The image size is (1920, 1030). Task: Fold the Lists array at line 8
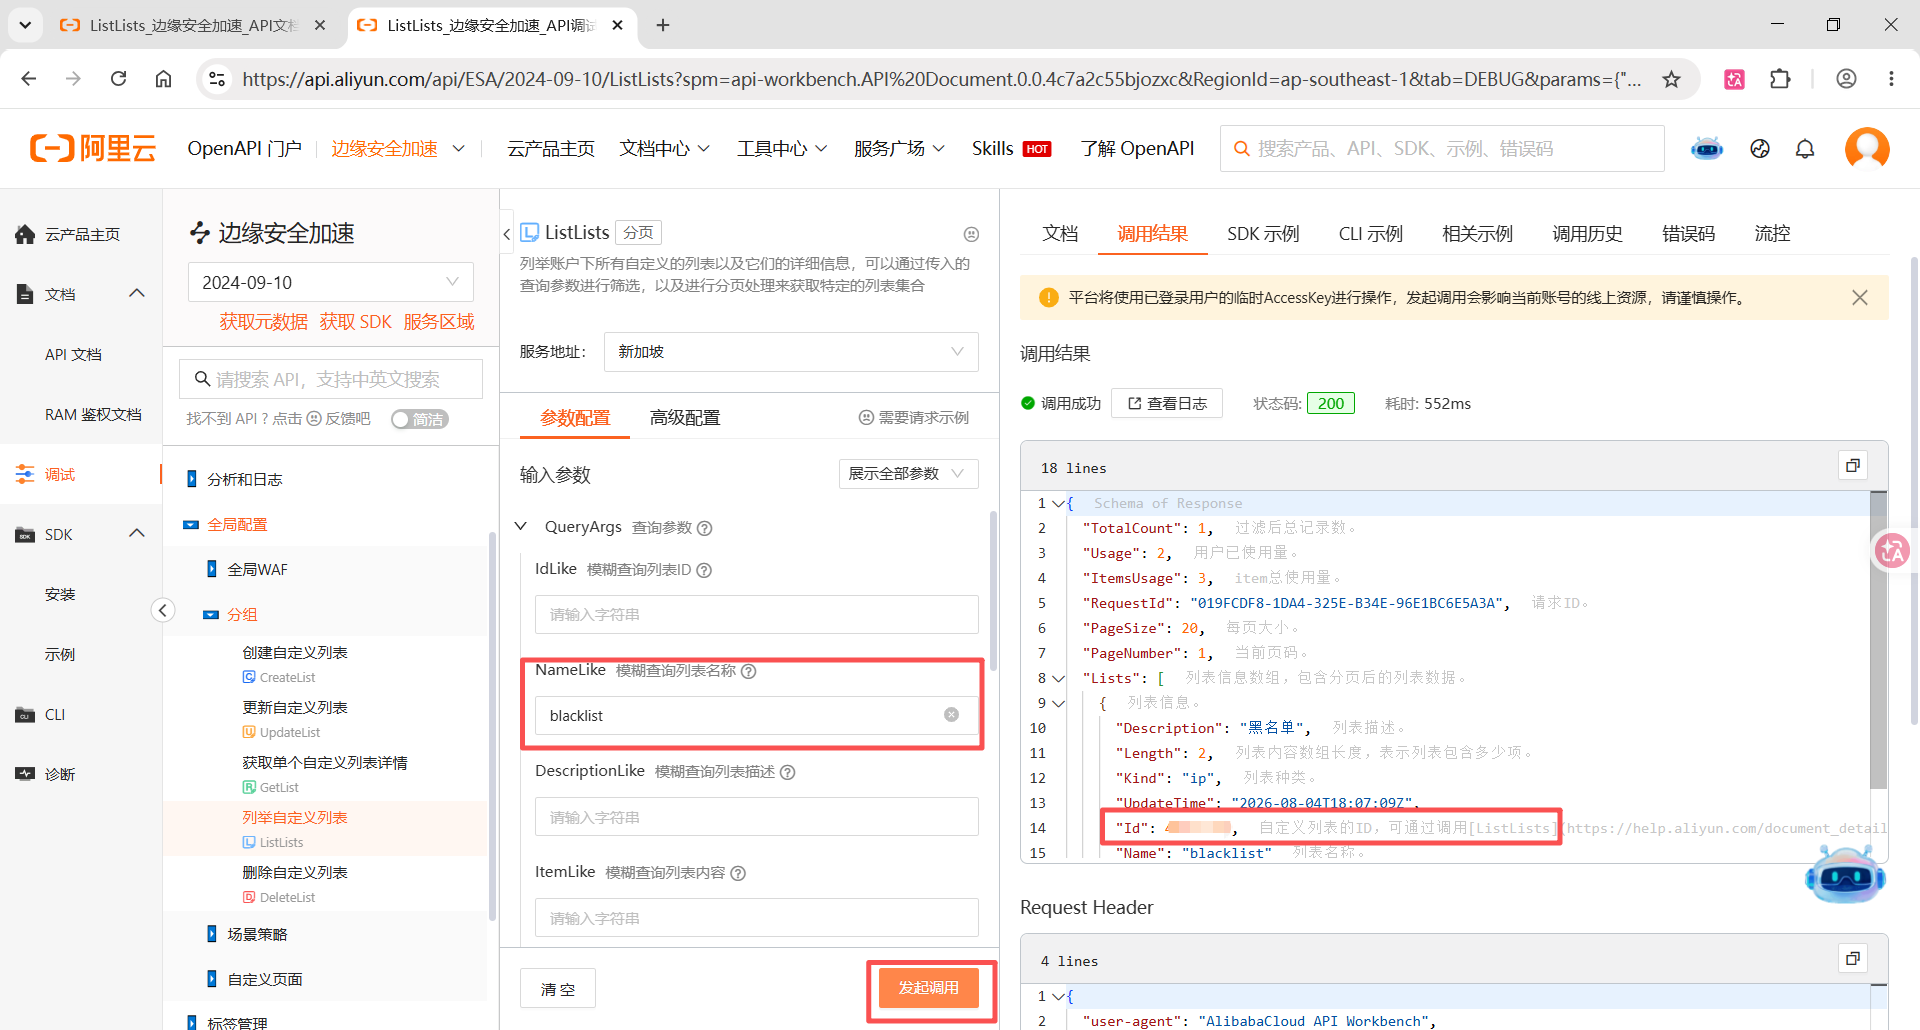tap(1059, 678)
